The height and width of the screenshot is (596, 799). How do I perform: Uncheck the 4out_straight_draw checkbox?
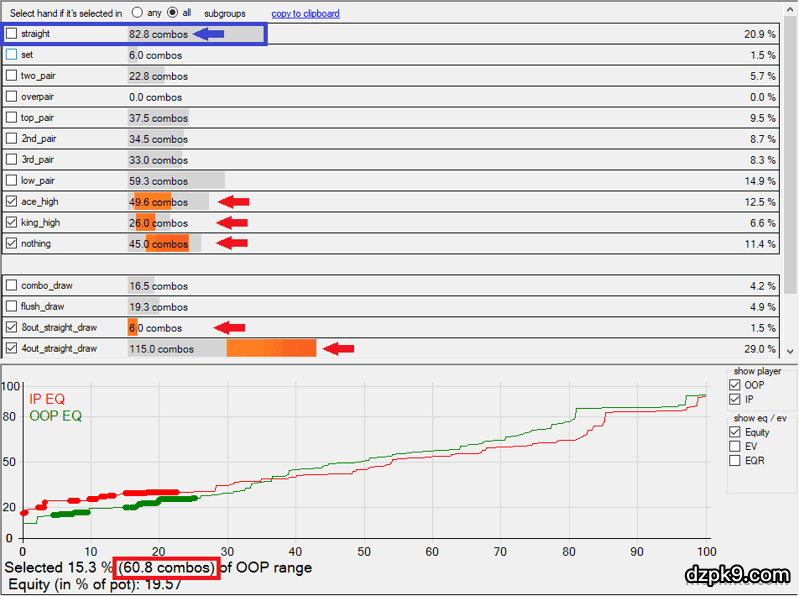coord(12,349)
